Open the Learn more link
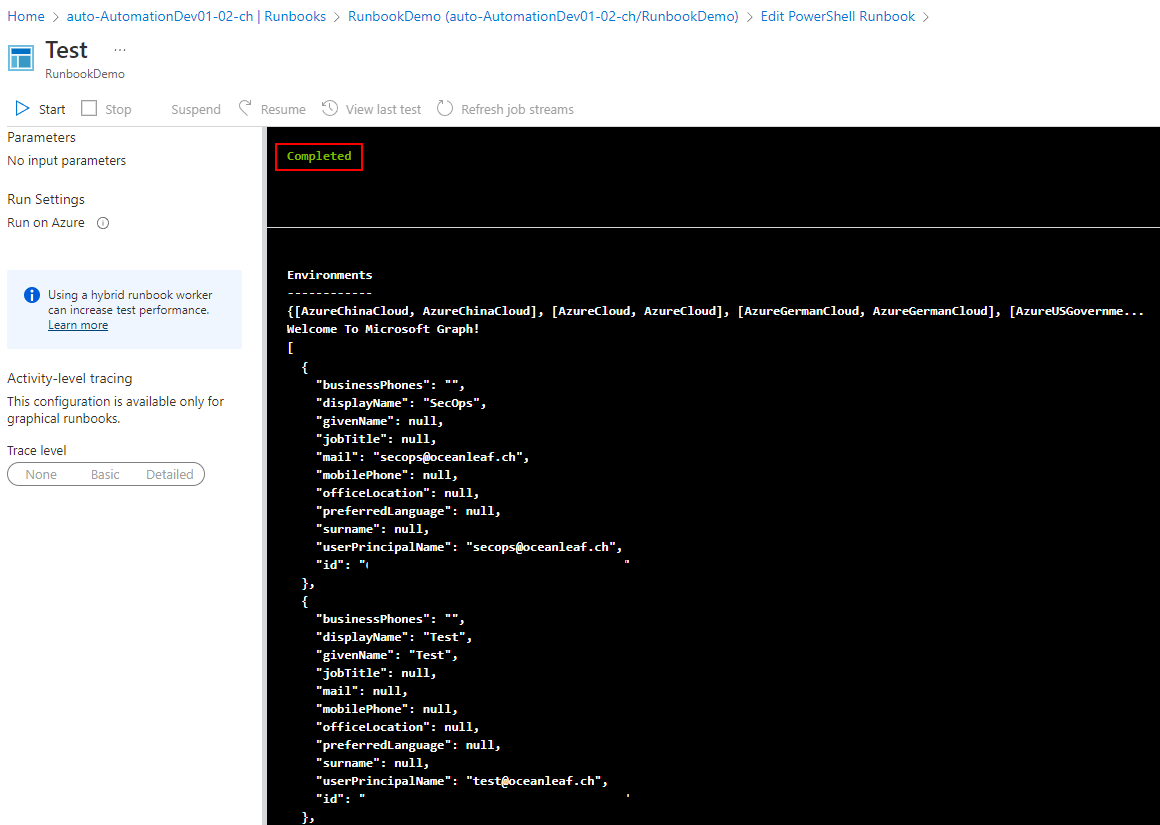1160x825 pixels. (x=78, y=326)
